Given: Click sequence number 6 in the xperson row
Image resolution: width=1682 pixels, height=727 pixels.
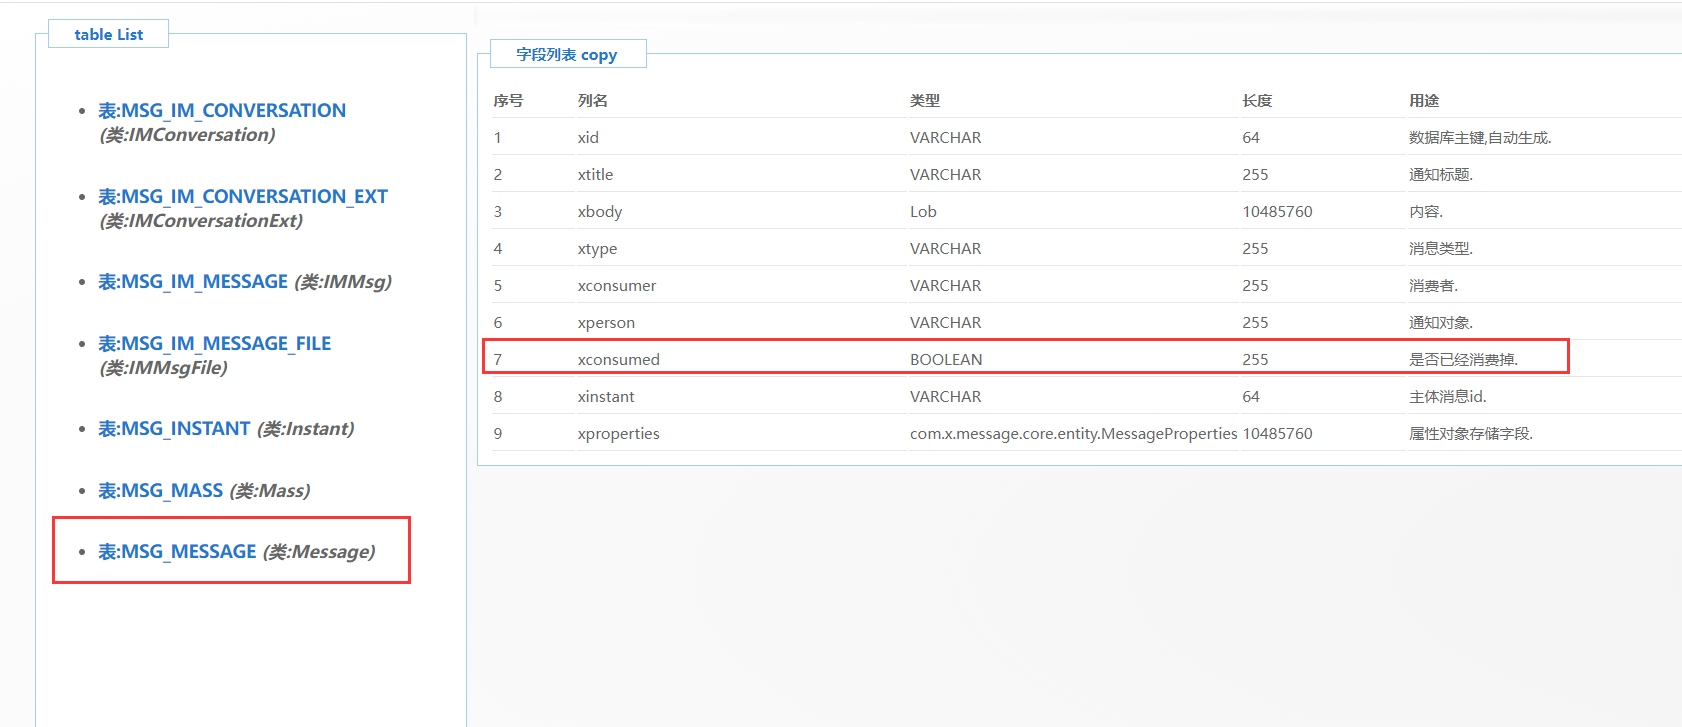Looking at the screenshot, I should (x=497, y=323).
